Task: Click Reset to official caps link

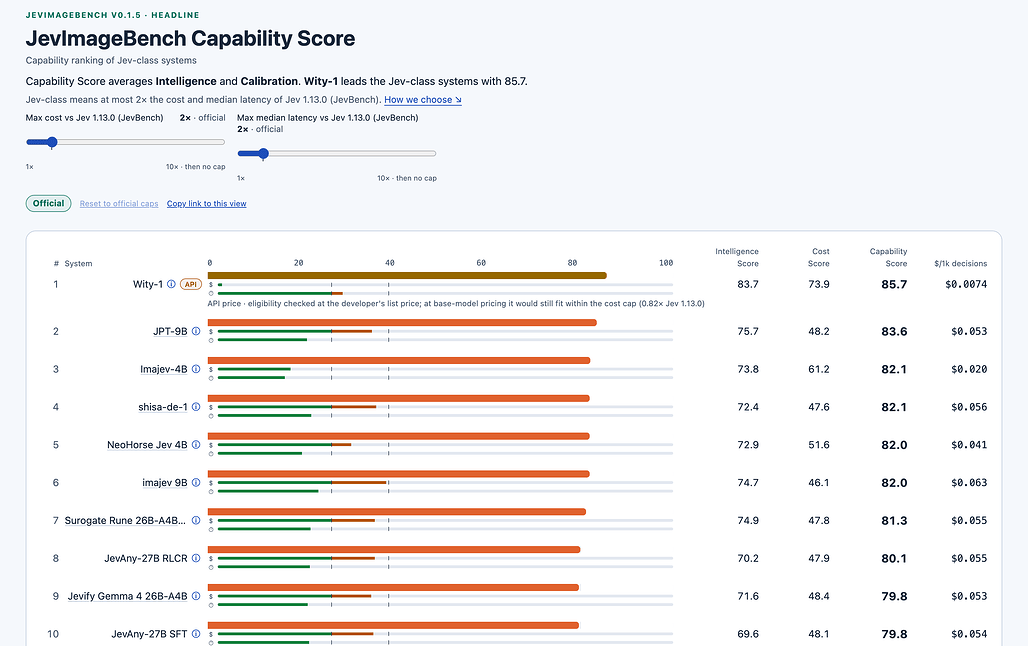Action: pos(119,204)
